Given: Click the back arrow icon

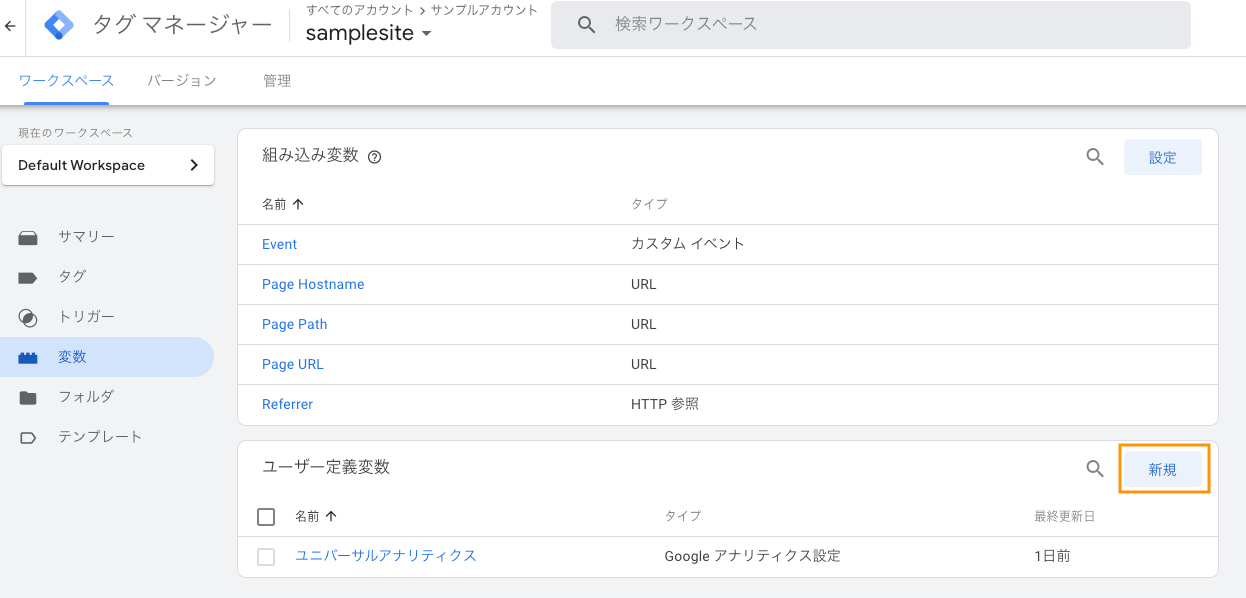Looking at the screenshot, I should 10,26.
